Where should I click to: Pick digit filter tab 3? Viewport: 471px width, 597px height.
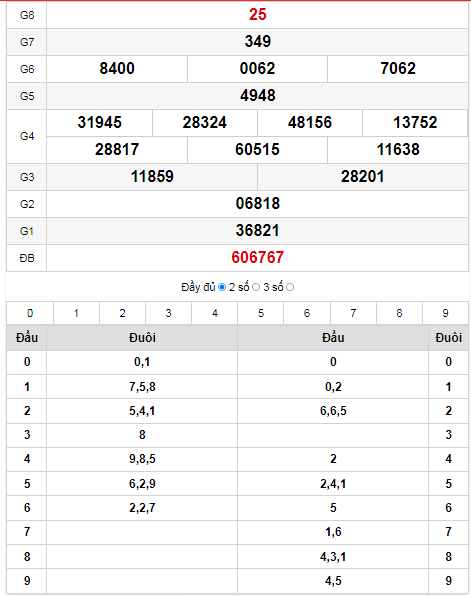[x=168, y=313]
